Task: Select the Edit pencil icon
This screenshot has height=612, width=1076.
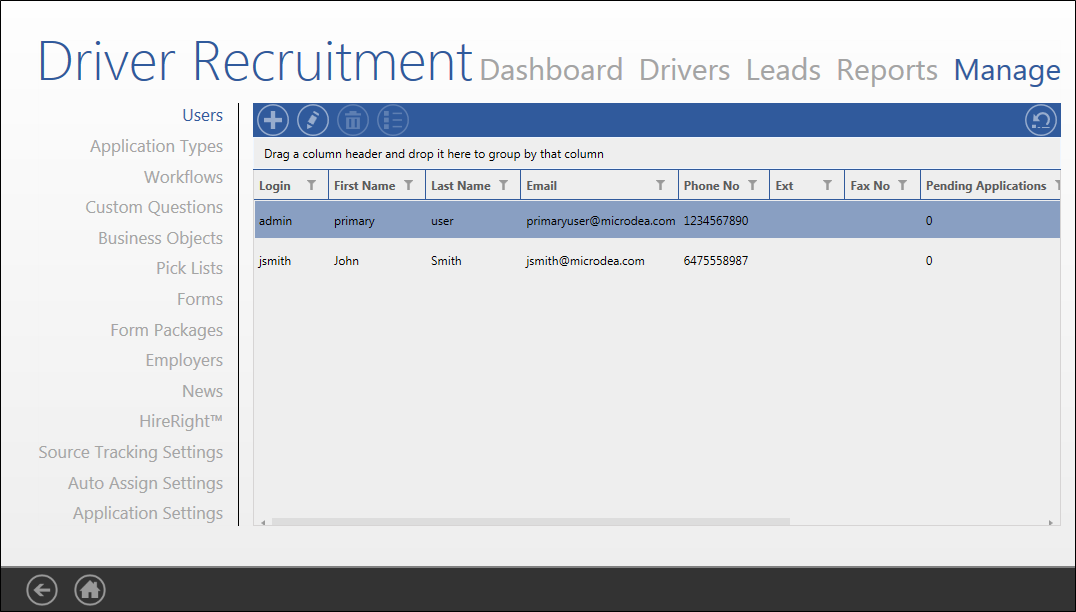Action: coord(312,119)
